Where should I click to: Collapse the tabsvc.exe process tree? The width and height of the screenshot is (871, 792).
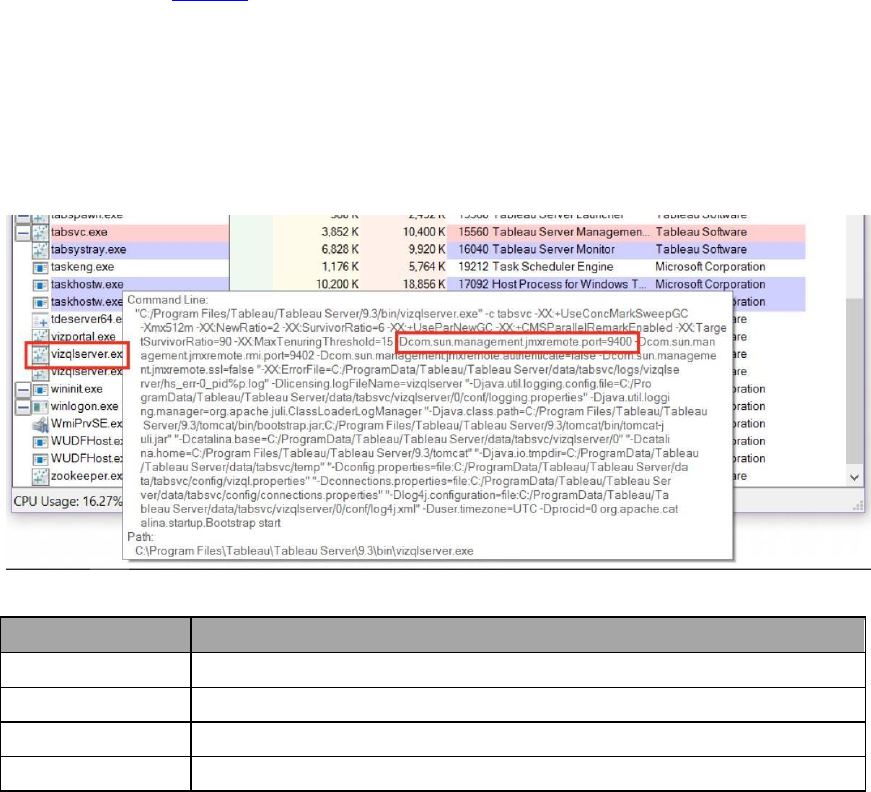[22, 232]
